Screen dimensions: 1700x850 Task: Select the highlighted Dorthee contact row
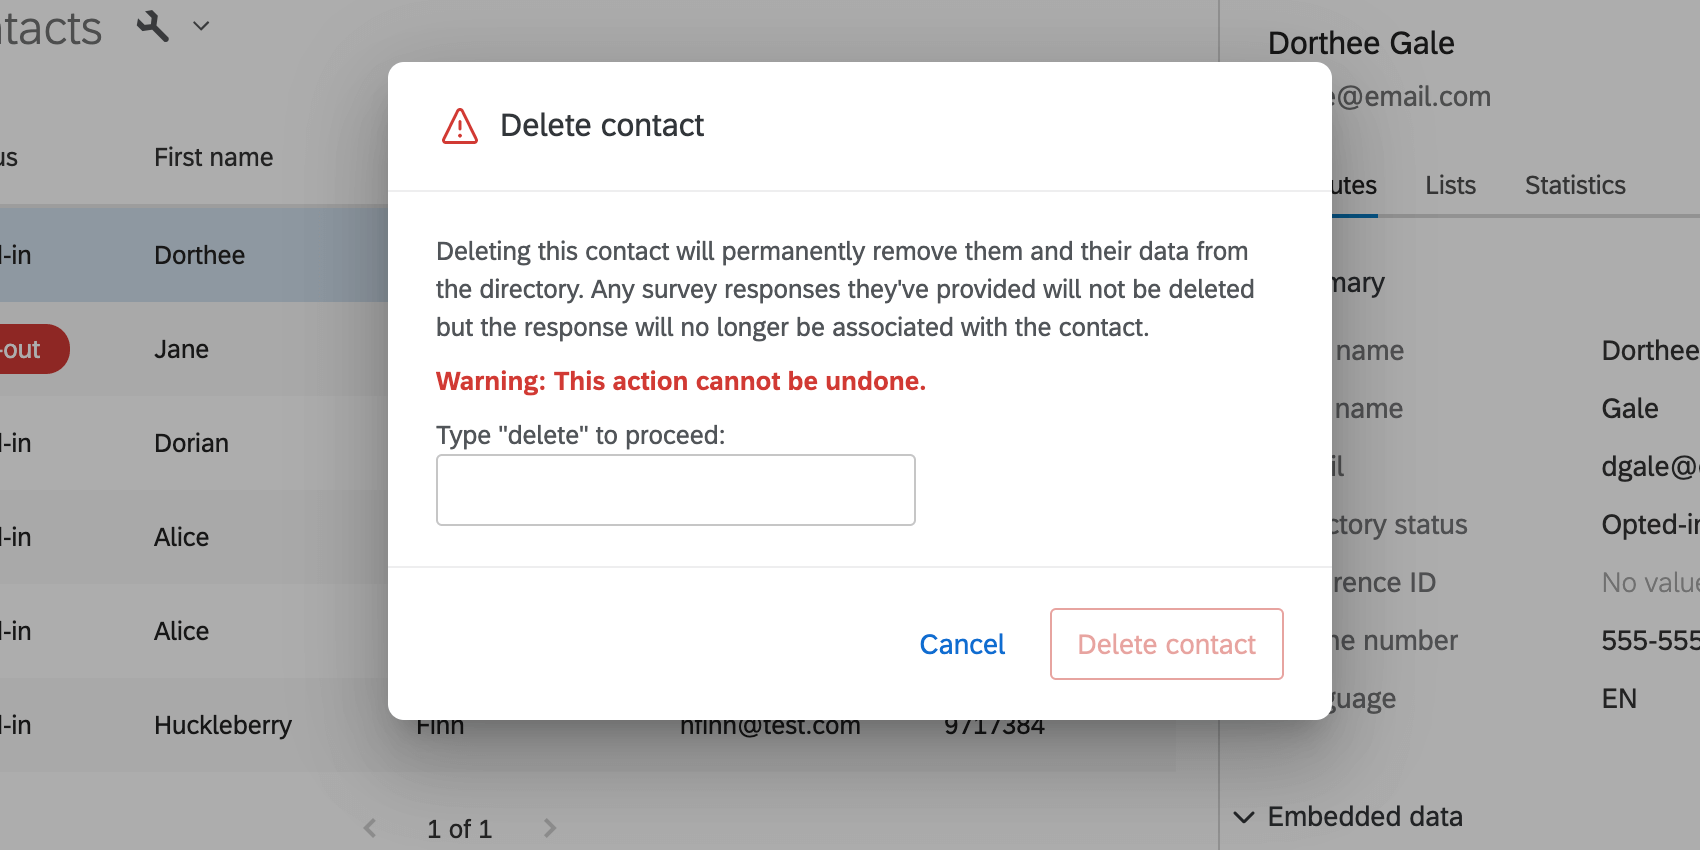pos(199,255)
